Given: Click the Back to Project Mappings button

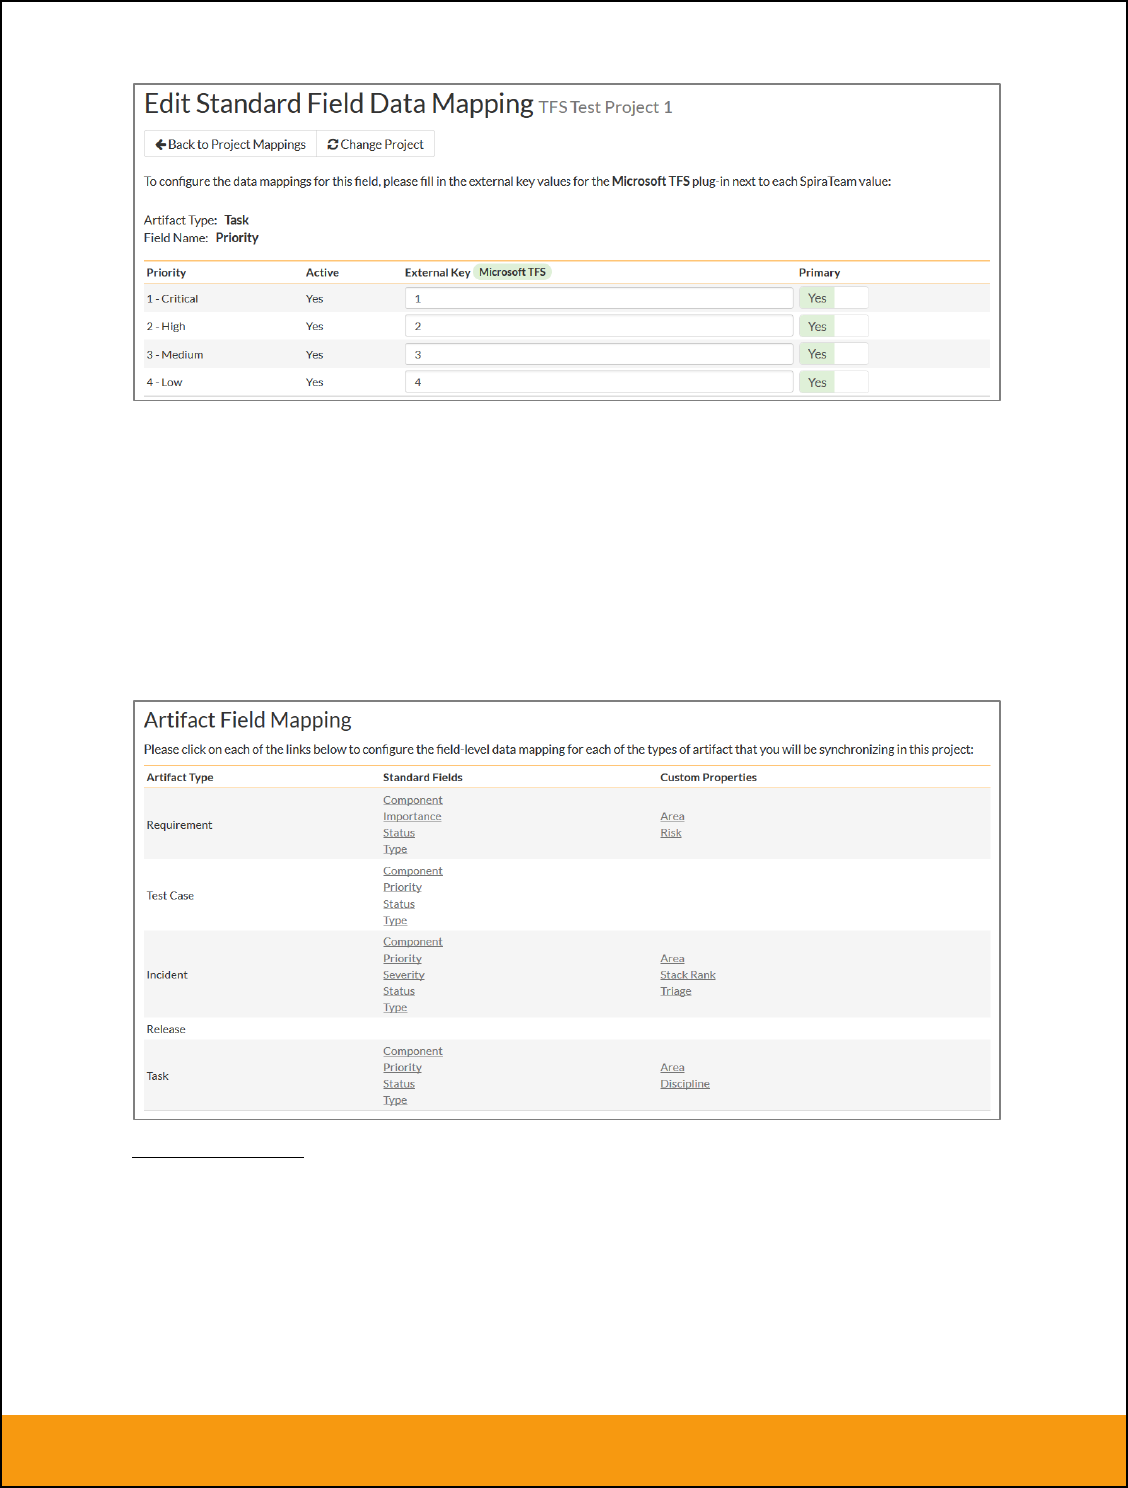Looking at the screenshot, I should 230,144.
